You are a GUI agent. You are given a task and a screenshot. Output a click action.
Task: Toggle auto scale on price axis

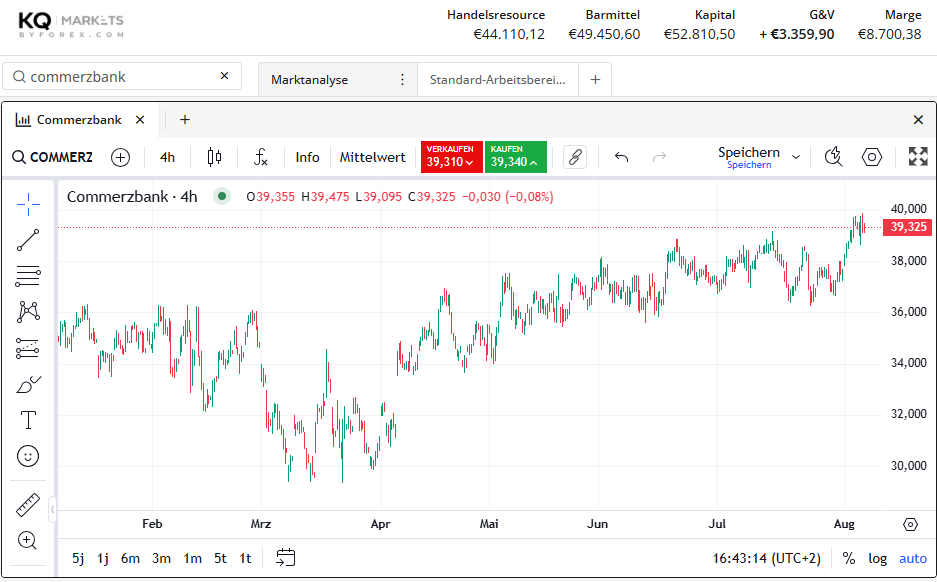pyautogui.click(x=913, y=558)
